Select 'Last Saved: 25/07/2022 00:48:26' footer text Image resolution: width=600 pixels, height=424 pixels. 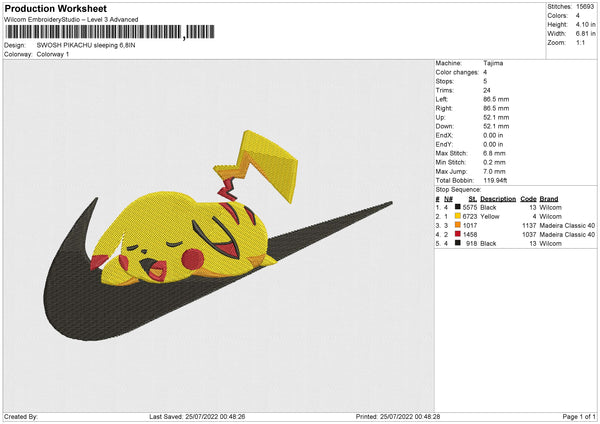click(197, 417)
